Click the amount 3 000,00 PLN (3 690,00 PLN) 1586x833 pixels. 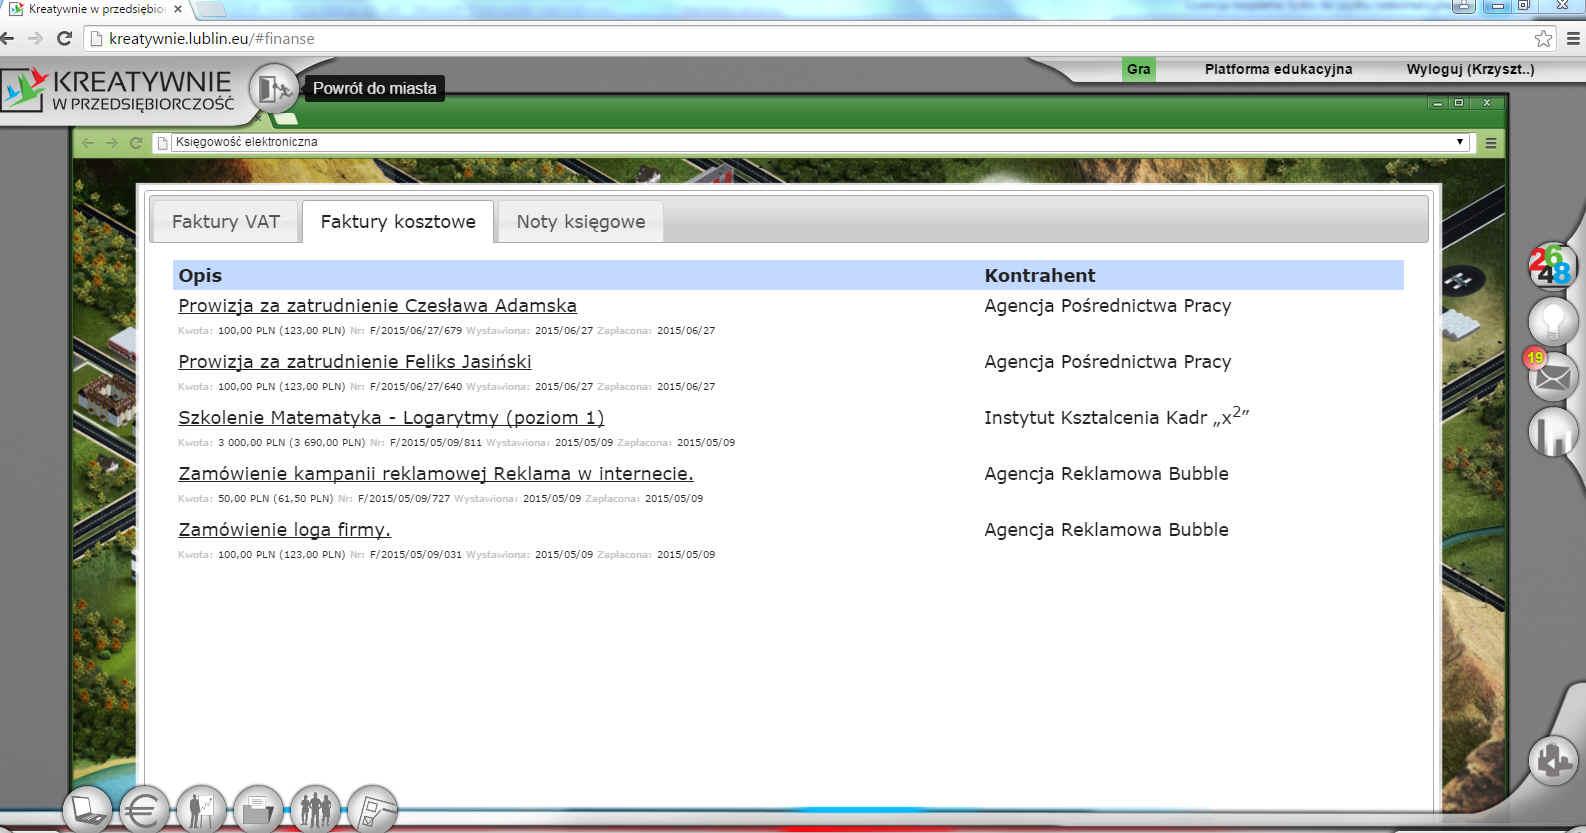[x=292, y=442]
